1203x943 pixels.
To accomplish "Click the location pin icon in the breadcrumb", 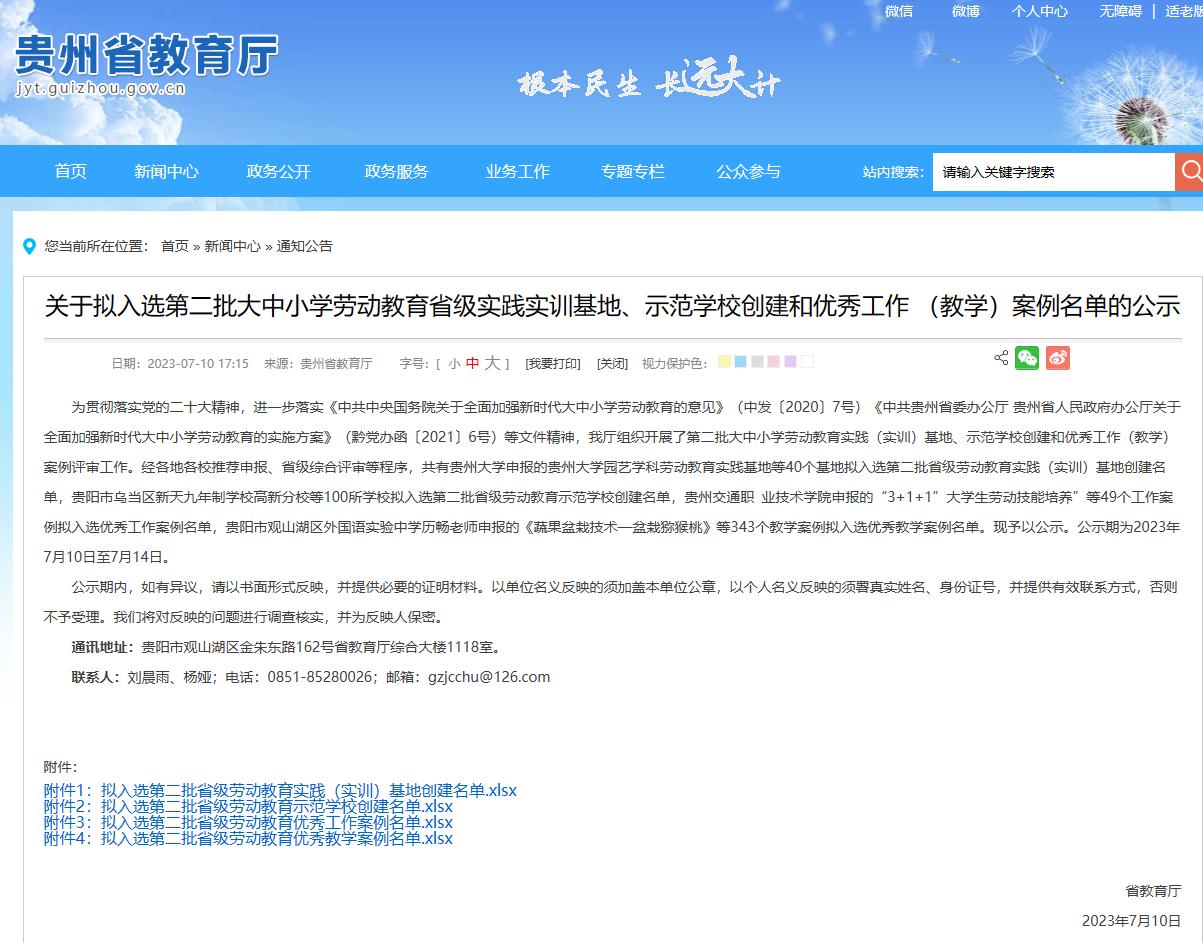I will [30, 246].
